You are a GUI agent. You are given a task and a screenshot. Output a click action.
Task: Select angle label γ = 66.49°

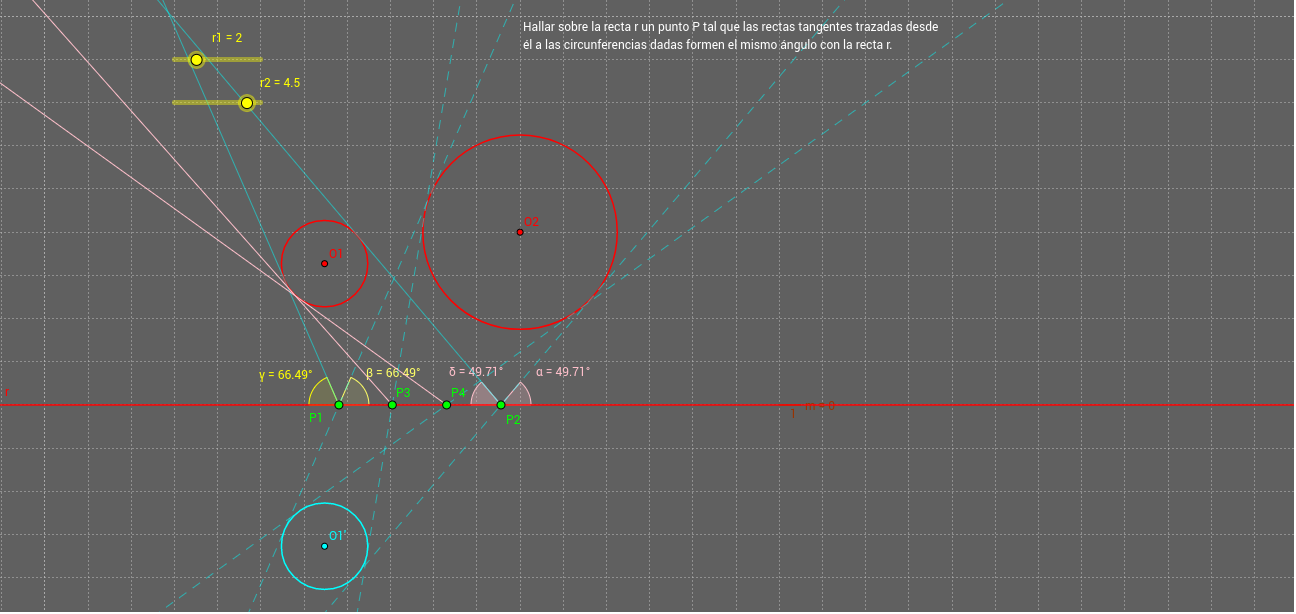[286, 375]
